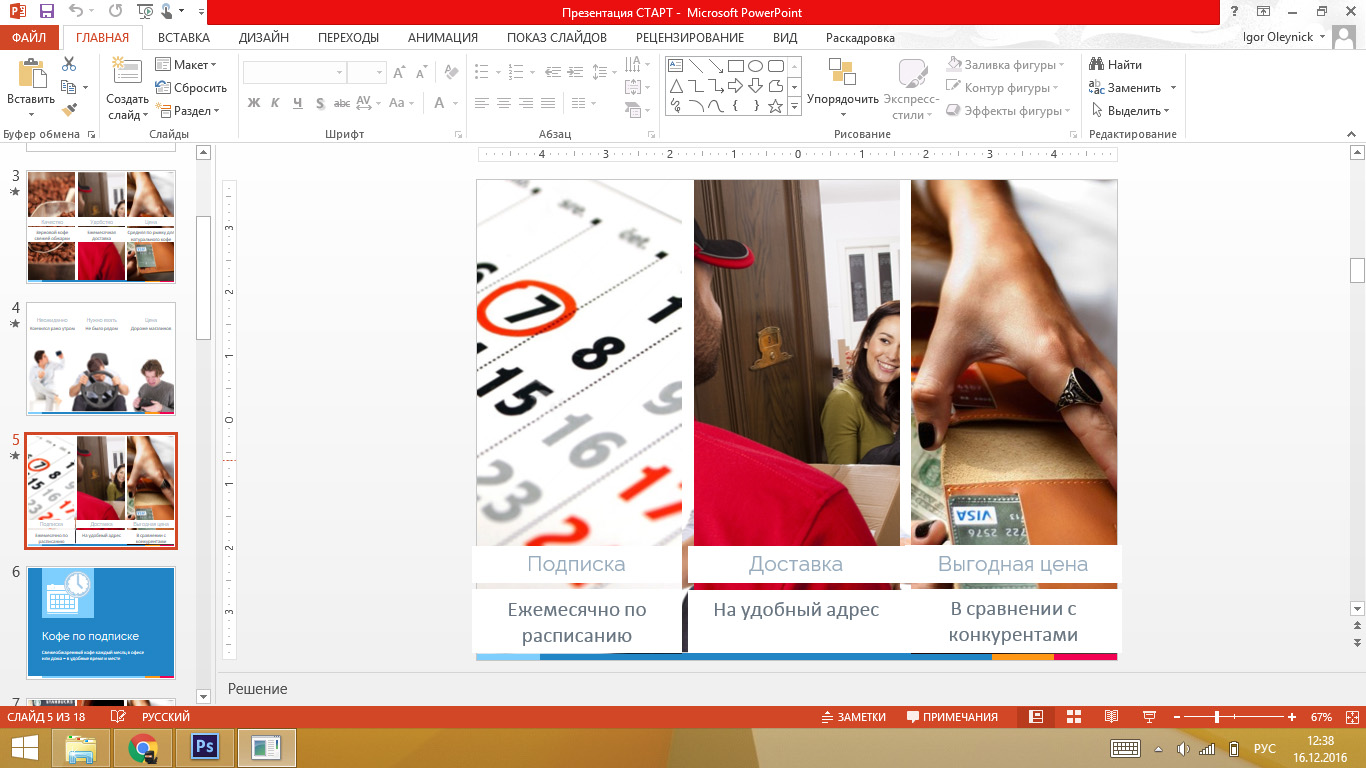Screen dimensions: 1366x768
Task: Click the Найти binoculars search tool
Action: coord(1116,65)
